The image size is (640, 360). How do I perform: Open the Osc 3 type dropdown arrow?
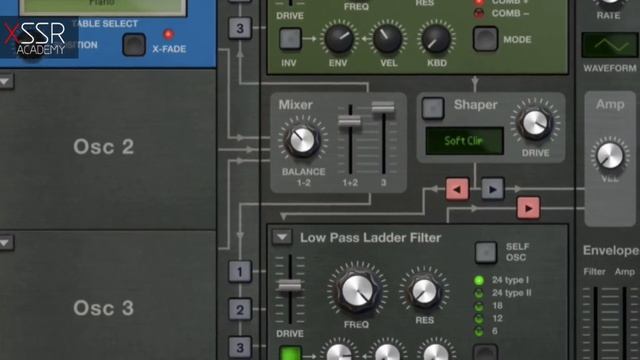click(6, 243)
